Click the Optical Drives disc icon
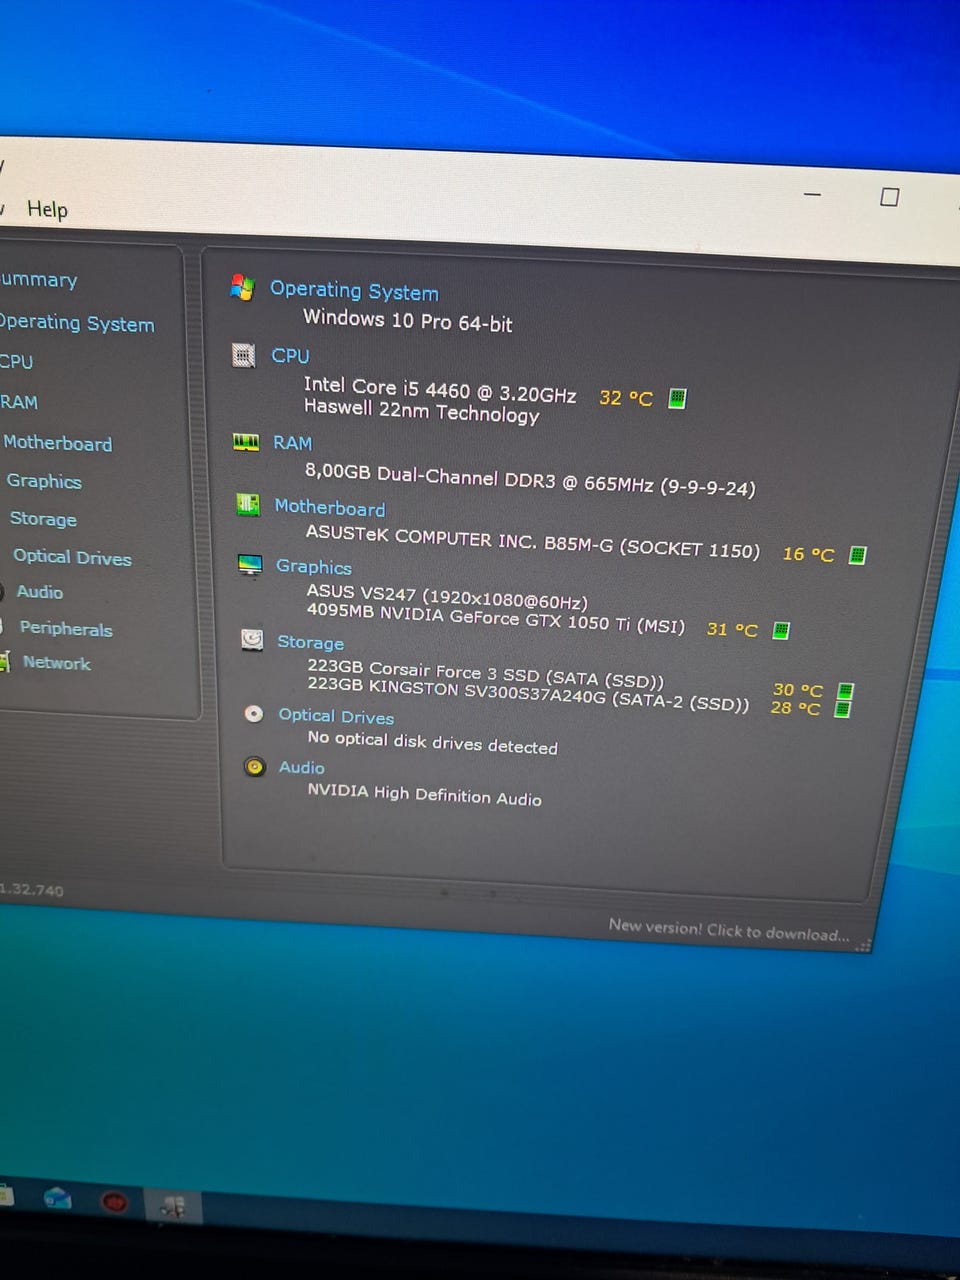 click(254, 714)
